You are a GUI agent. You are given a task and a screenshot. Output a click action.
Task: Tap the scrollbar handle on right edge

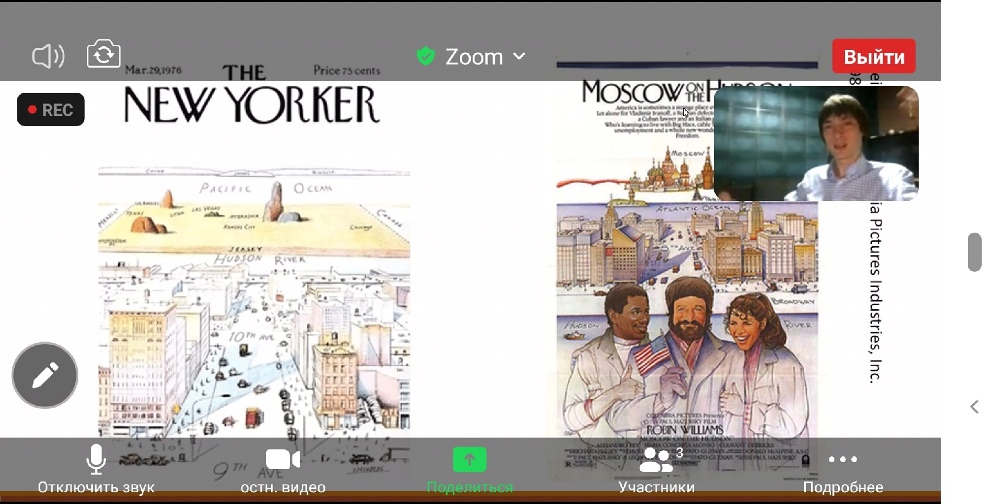975,252
